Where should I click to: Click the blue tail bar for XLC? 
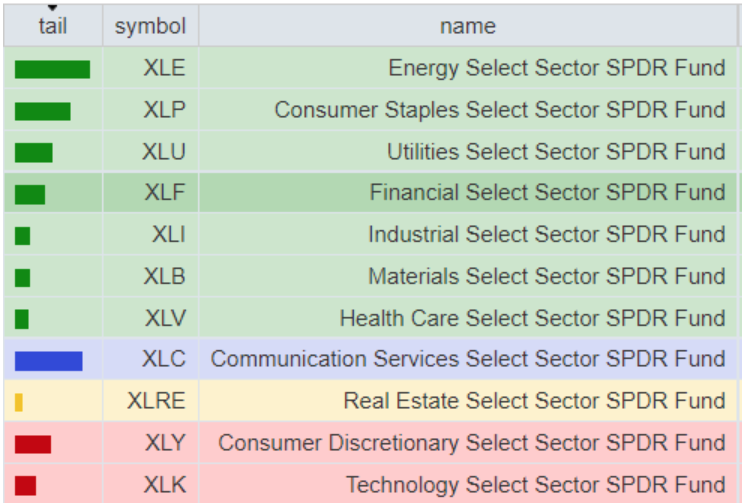point(48,360)
